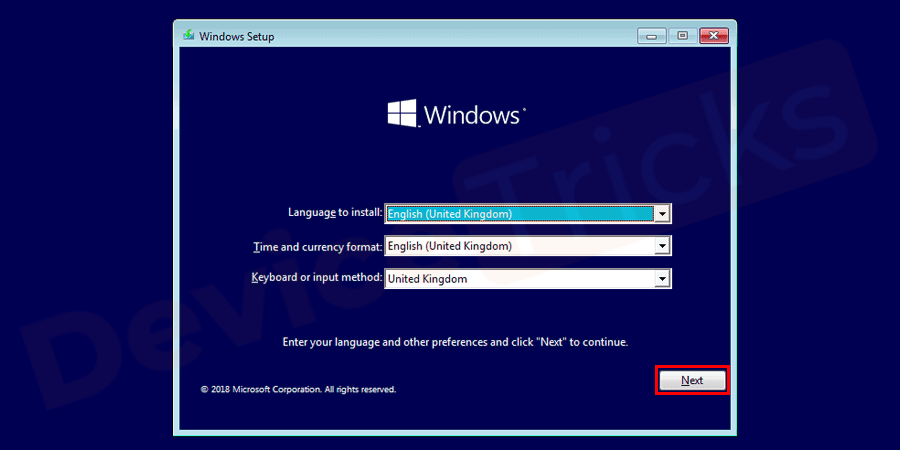Open the Language to install dropdown arrow
This screenshot has height=450, width=900.
(662, 214)
